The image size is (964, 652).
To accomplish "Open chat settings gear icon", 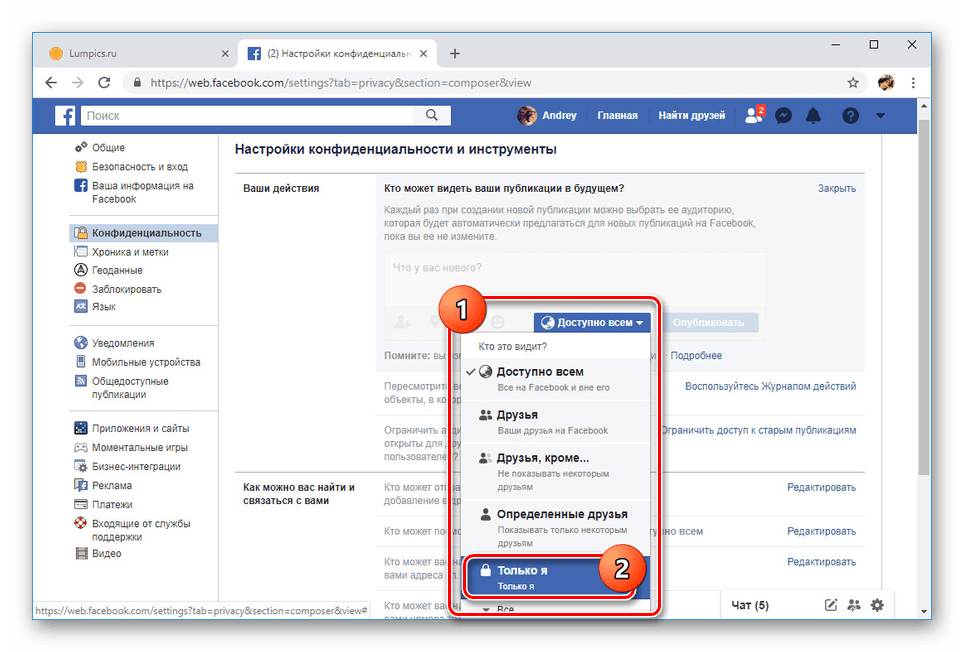I will pyautogui.click(x=877, y=605).
